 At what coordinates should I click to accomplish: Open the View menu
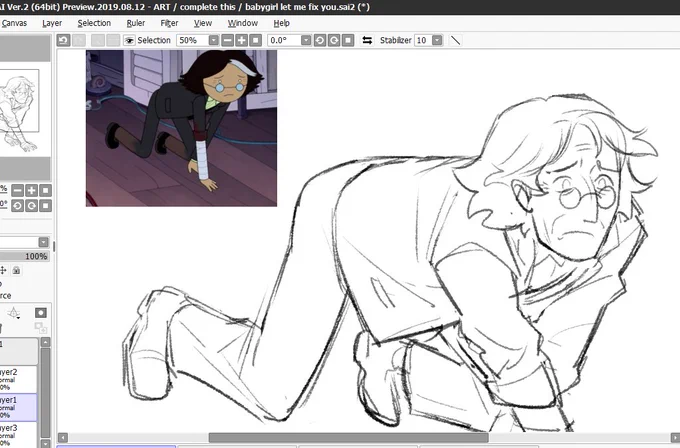(203, 23)
